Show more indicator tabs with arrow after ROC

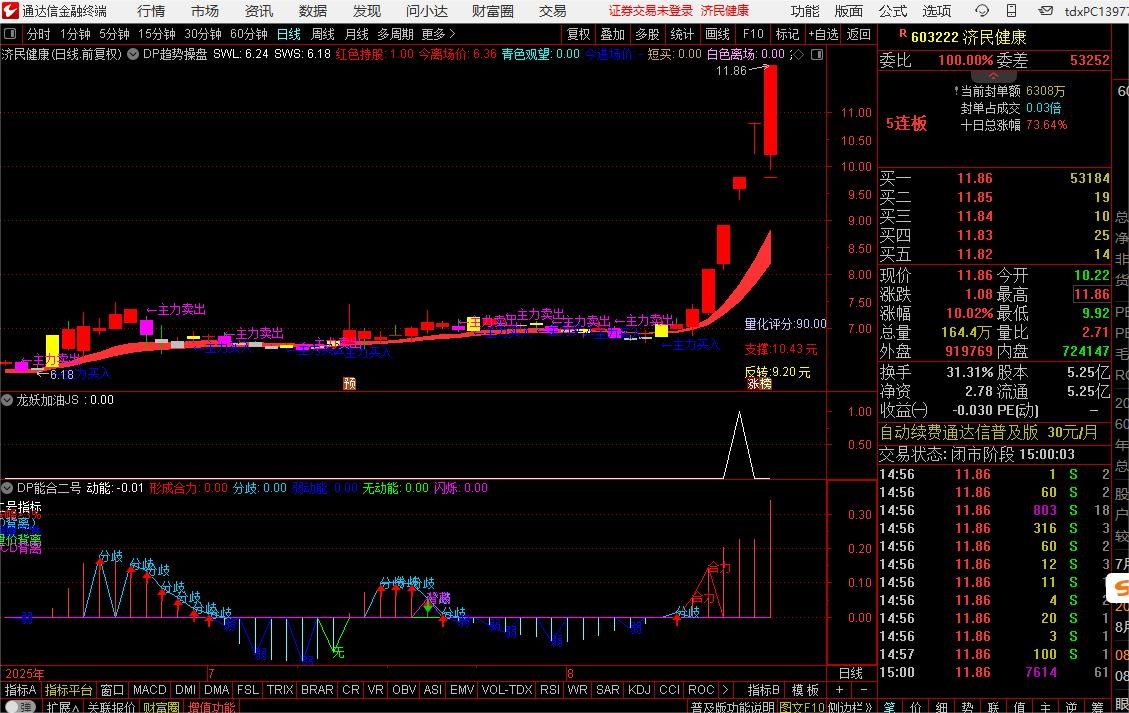724,690
